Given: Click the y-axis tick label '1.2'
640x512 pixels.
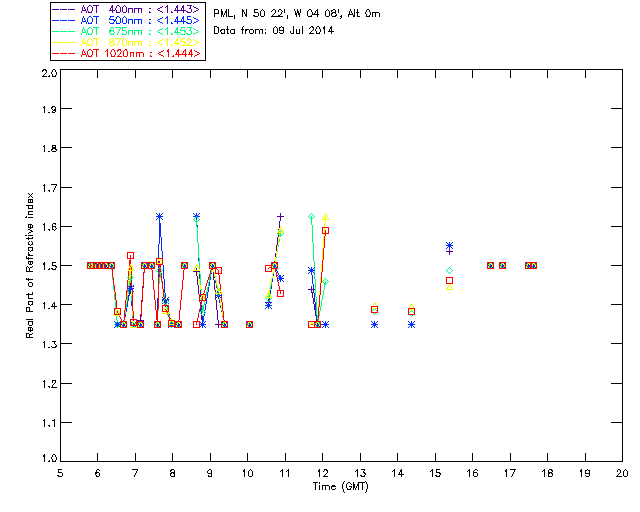Looking at the screenshot, I should click(x=49, y=384).
